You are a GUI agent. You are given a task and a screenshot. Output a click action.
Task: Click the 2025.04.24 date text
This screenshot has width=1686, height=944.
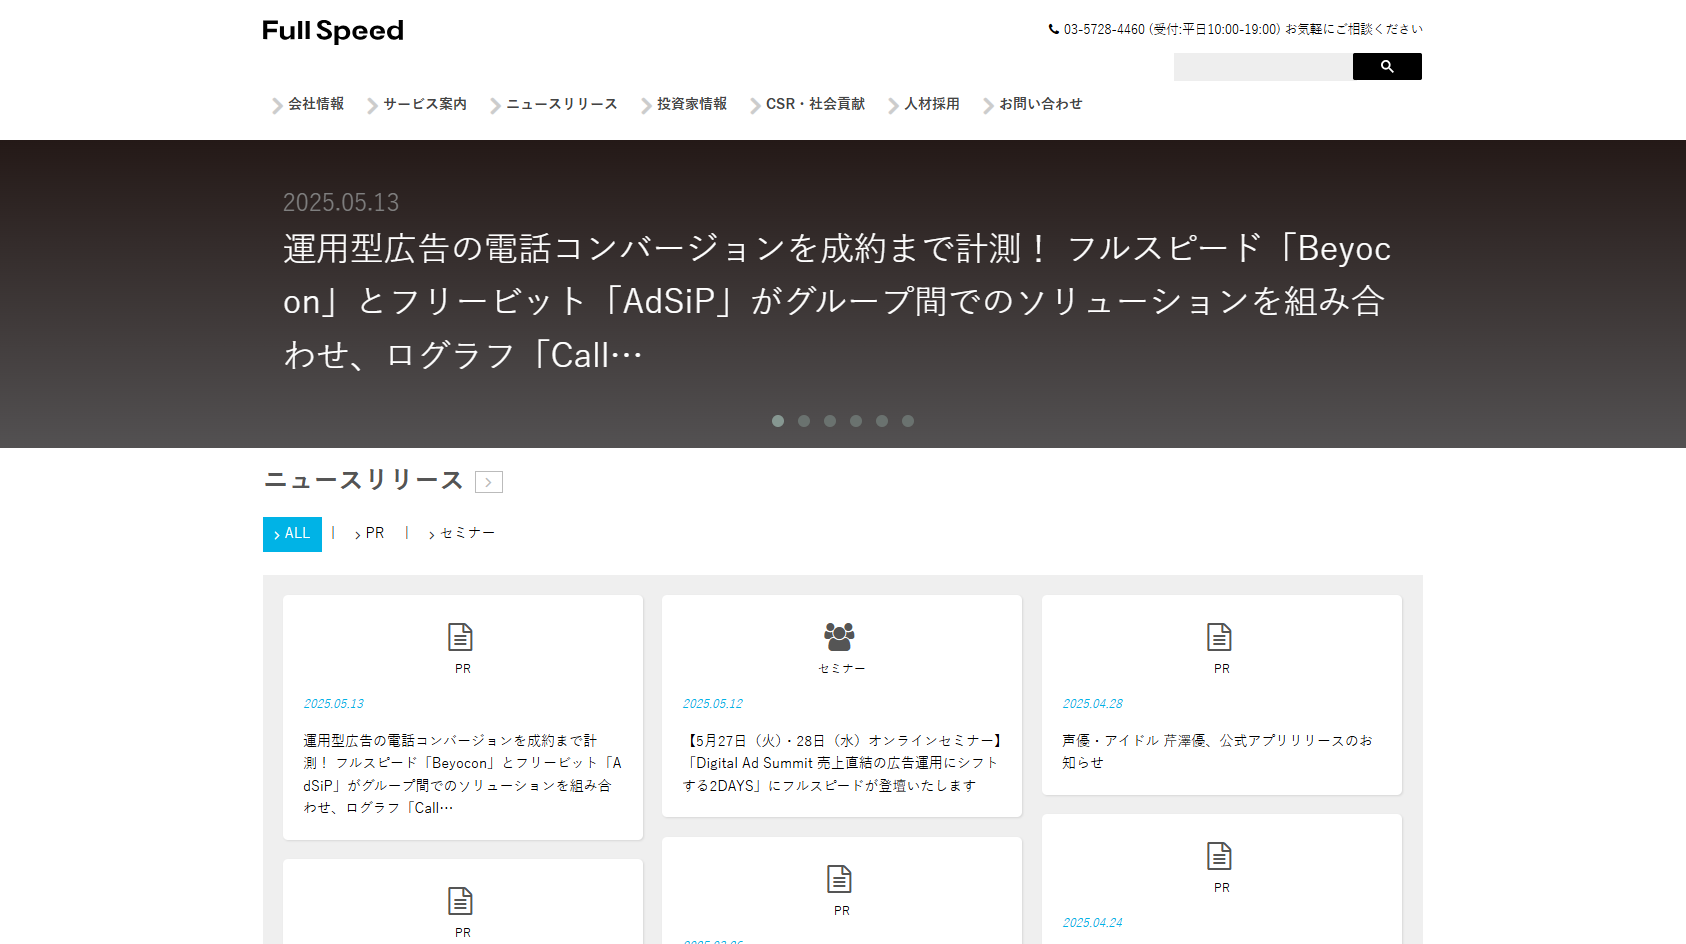[x=1092, y=923]
